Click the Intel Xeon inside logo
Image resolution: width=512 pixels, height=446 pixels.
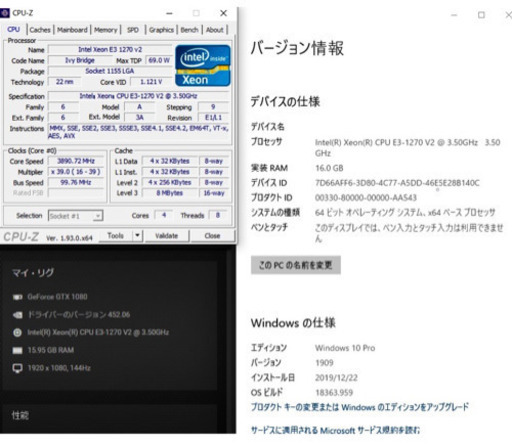(203, 66)
